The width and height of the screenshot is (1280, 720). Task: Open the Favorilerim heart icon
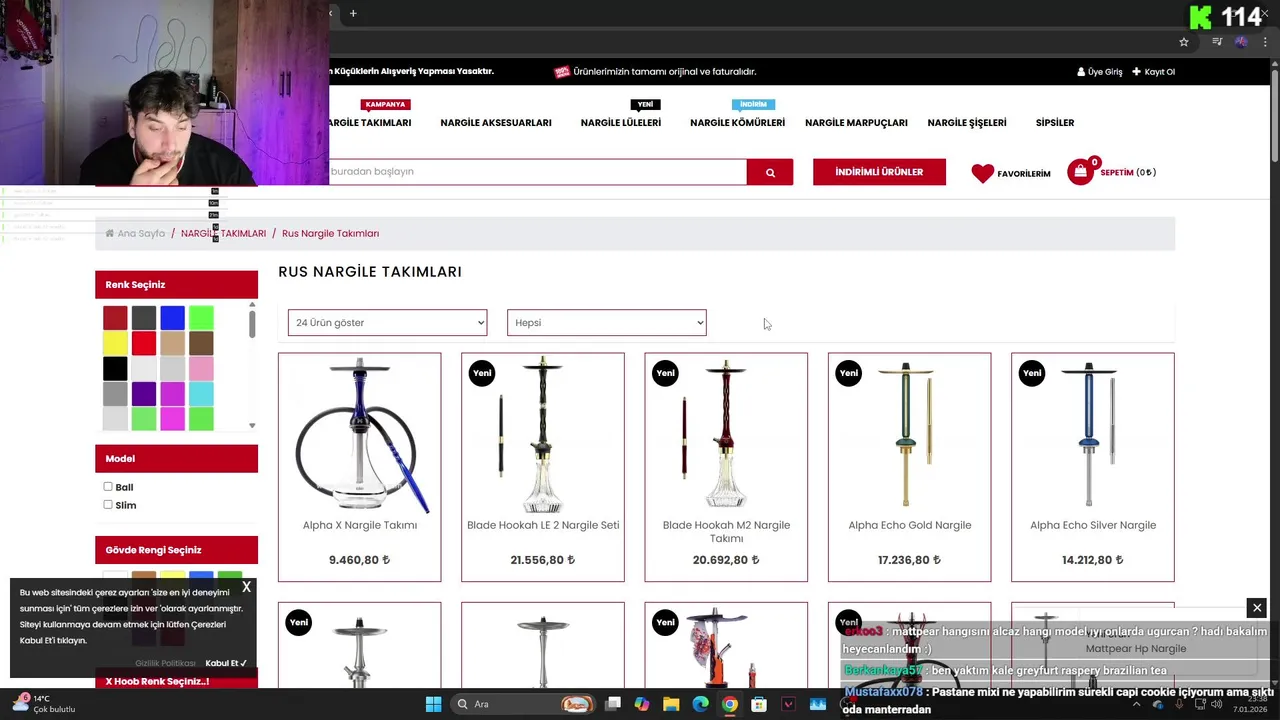[983, 173]
